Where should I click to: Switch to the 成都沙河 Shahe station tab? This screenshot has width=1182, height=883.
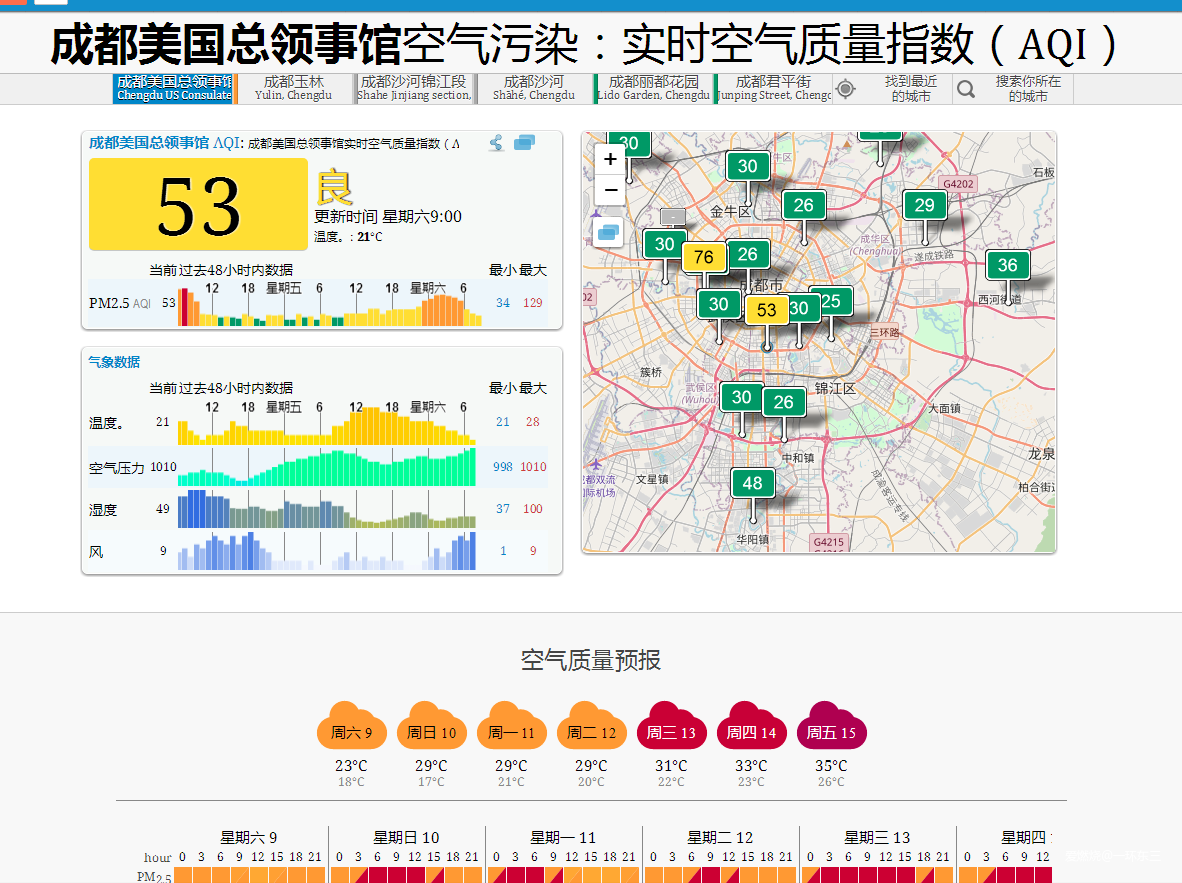pyautogui.click(x=533, y=88)
